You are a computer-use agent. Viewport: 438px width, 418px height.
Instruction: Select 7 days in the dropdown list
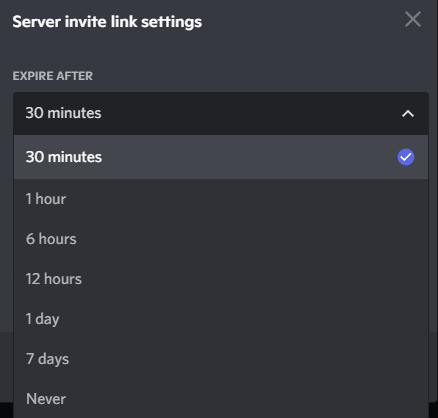(x=221, y=359)
